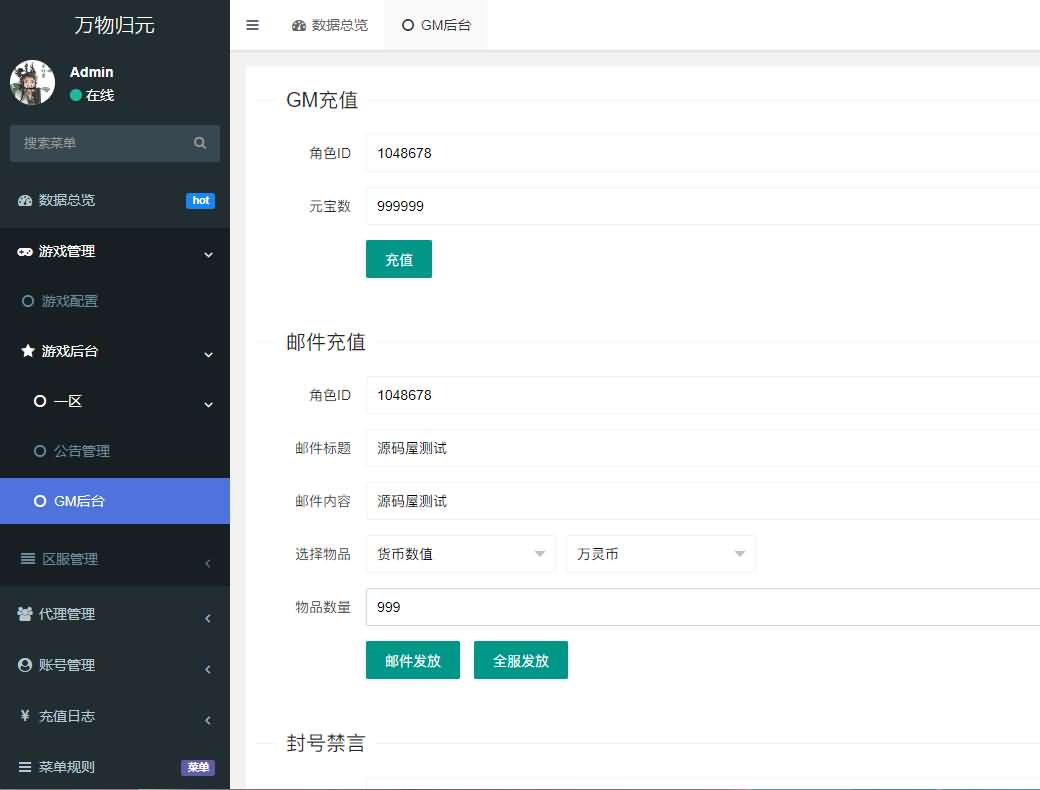Screen dimensions: 1040x790
Task: Click the user icon beside 账号管理
Action: 25,665
